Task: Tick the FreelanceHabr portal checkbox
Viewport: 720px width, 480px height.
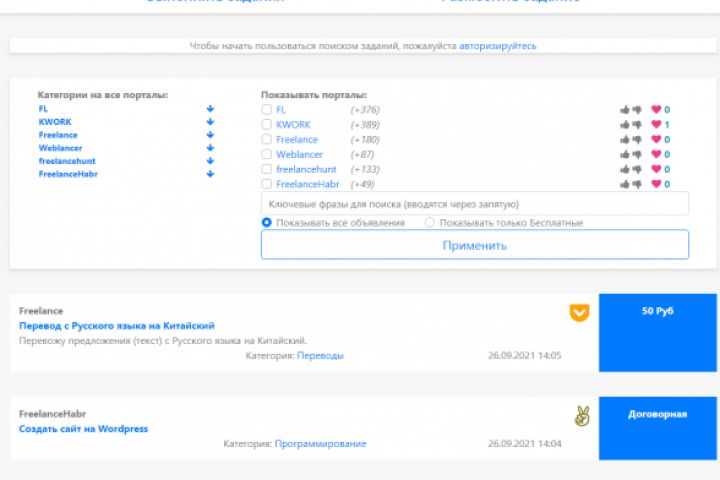Action: (266, 184)
